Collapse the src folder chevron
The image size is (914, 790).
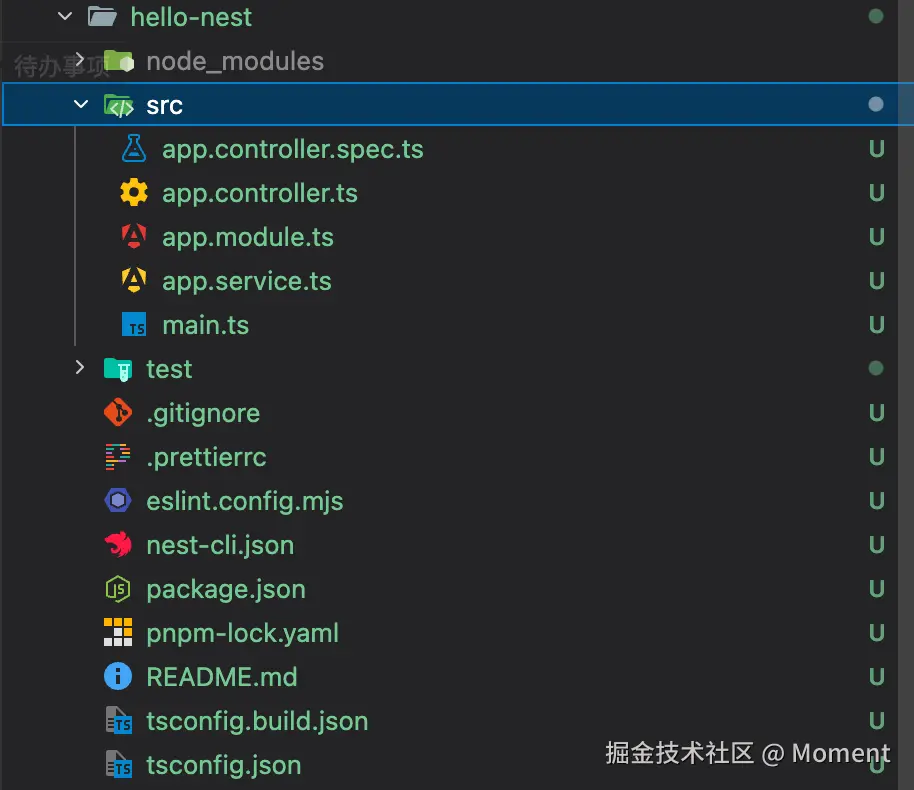[x=81, y=105]
